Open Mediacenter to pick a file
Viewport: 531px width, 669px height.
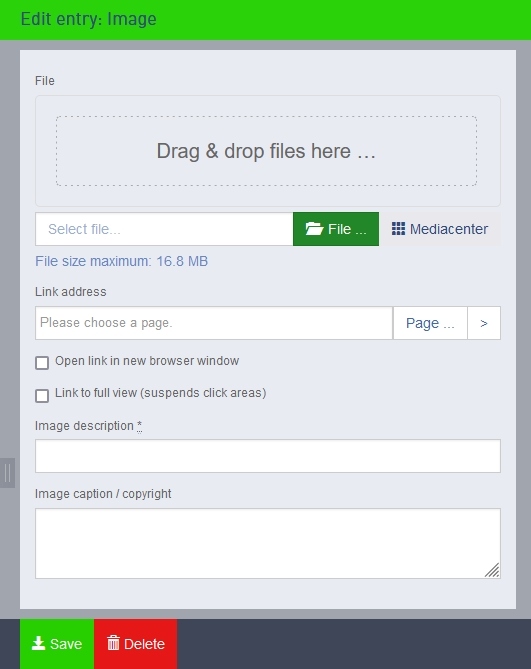tap(440, 229)
